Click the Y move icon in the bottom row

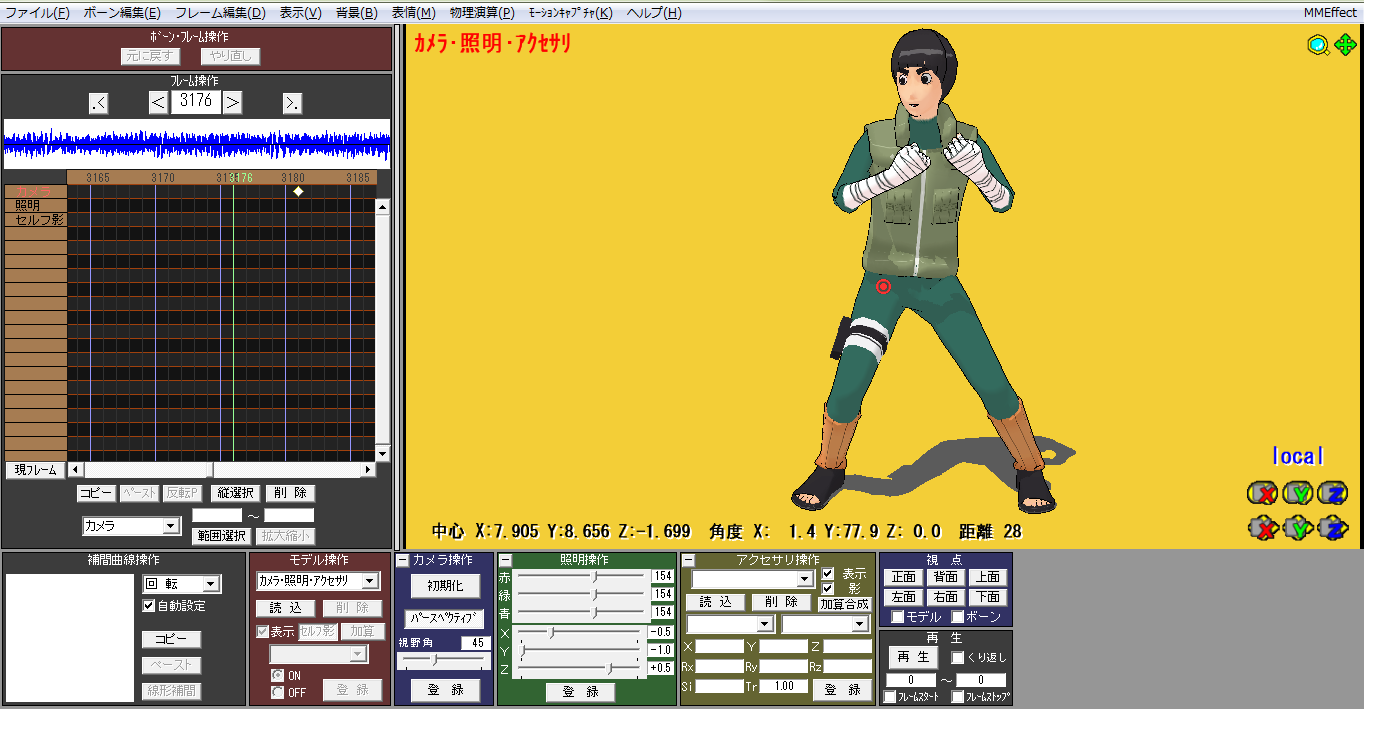coord(1297,527)
